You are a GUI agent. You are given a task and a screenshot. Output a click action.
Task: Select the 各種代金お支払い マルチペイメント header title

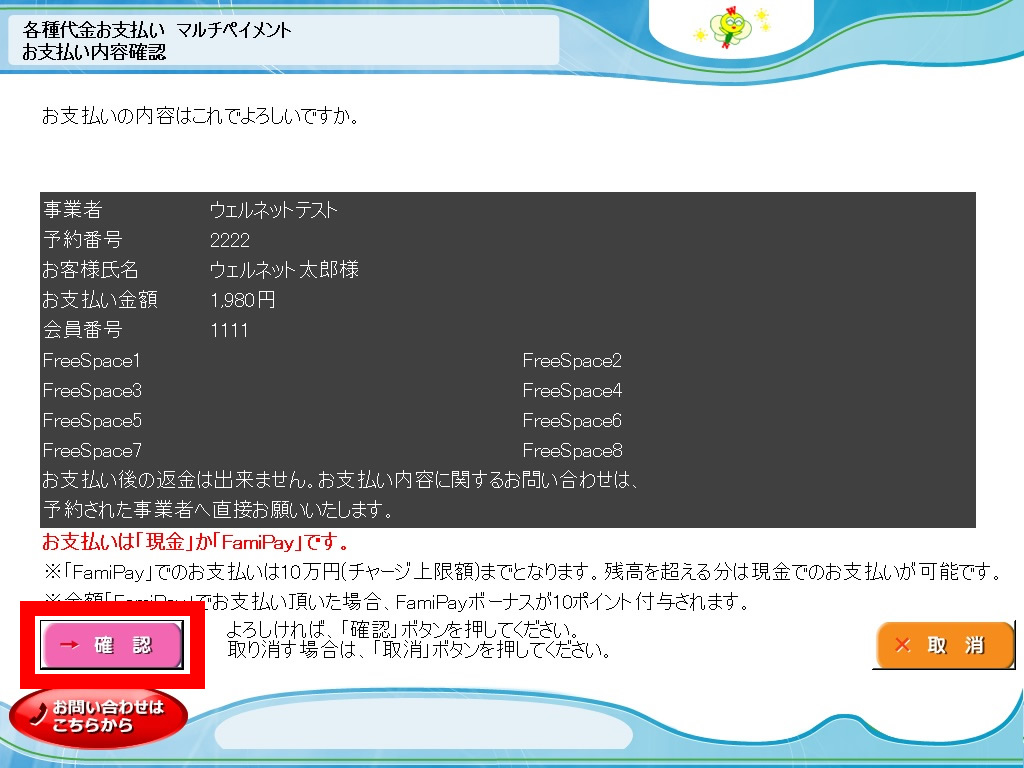pos(157,30)
